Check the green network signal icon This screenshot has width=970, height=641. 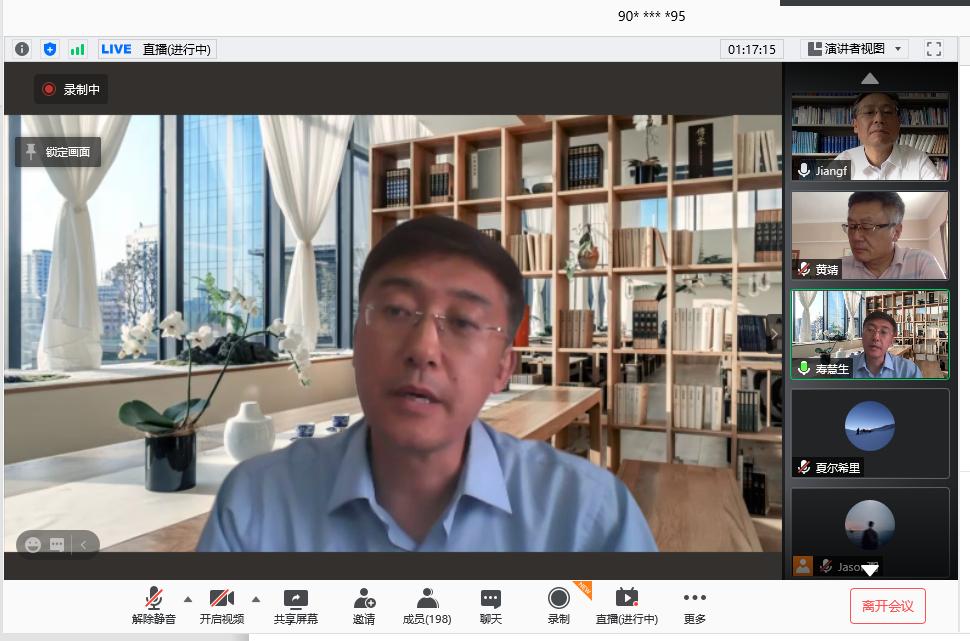click(x=77, y=49)
